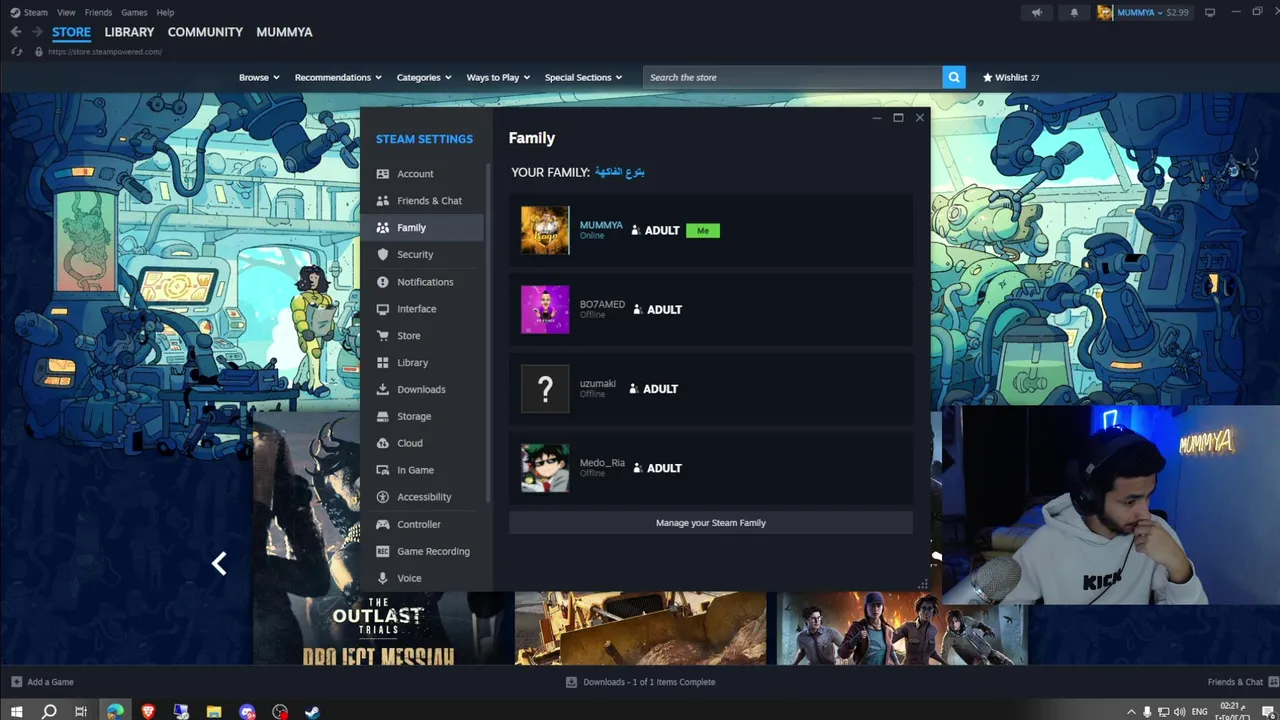This screenshot has width=1280, height=720.
Task: Switch to Big Picture mode icon
Action: pyautogui.click(x=1209, y=13)
